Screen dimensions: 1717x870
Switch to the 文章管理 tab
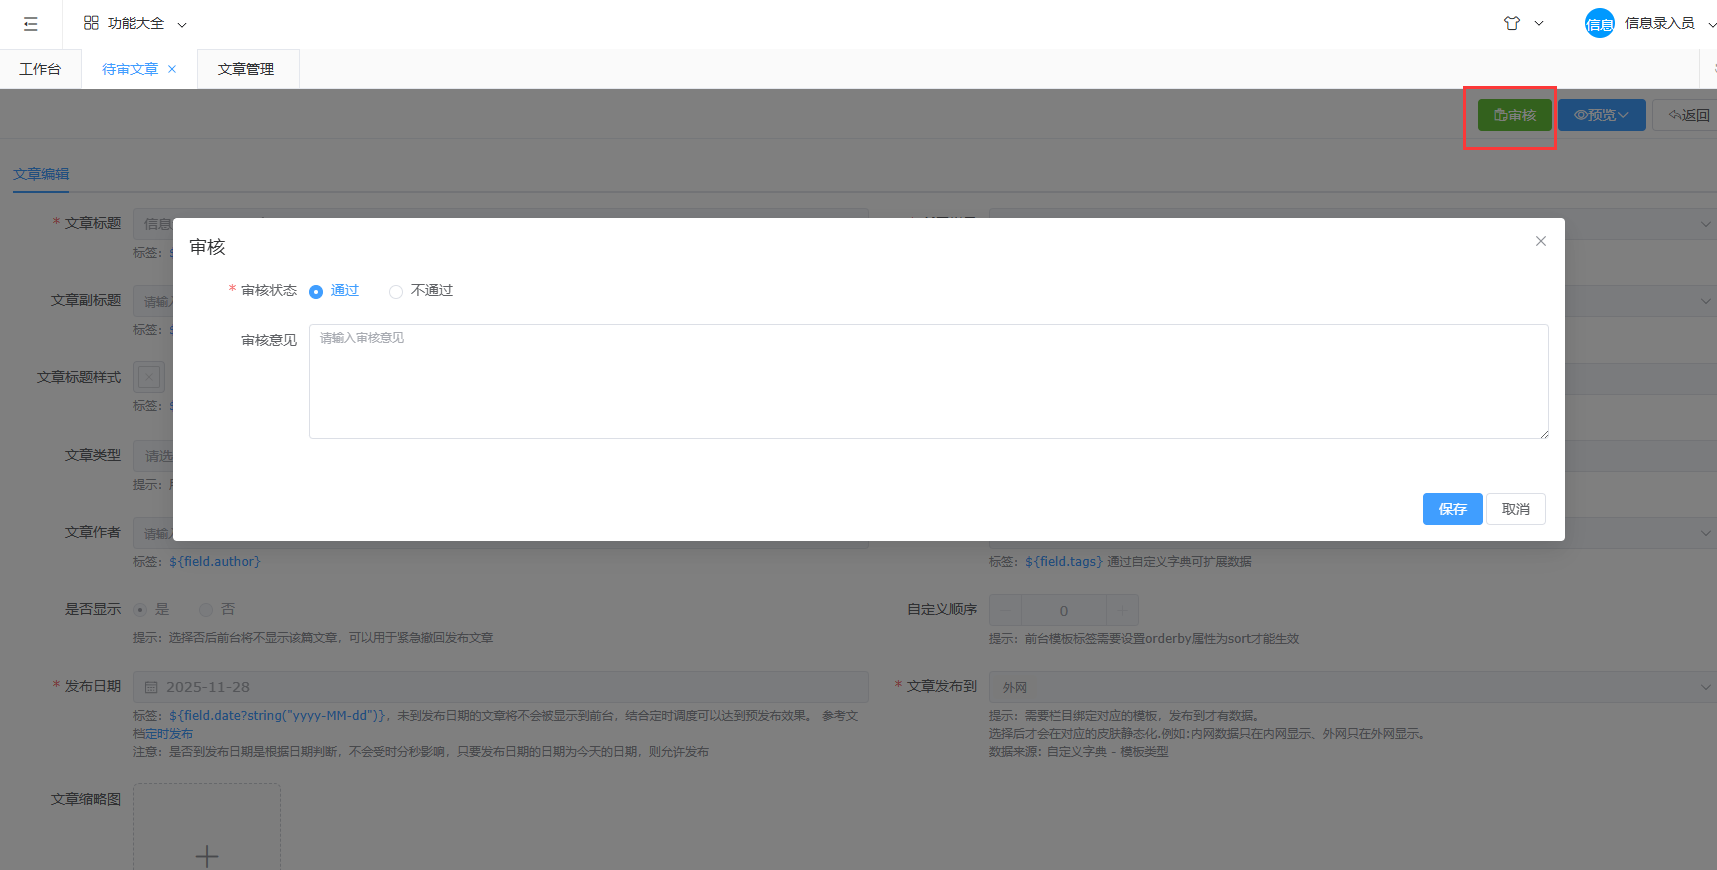coord(246,69)
